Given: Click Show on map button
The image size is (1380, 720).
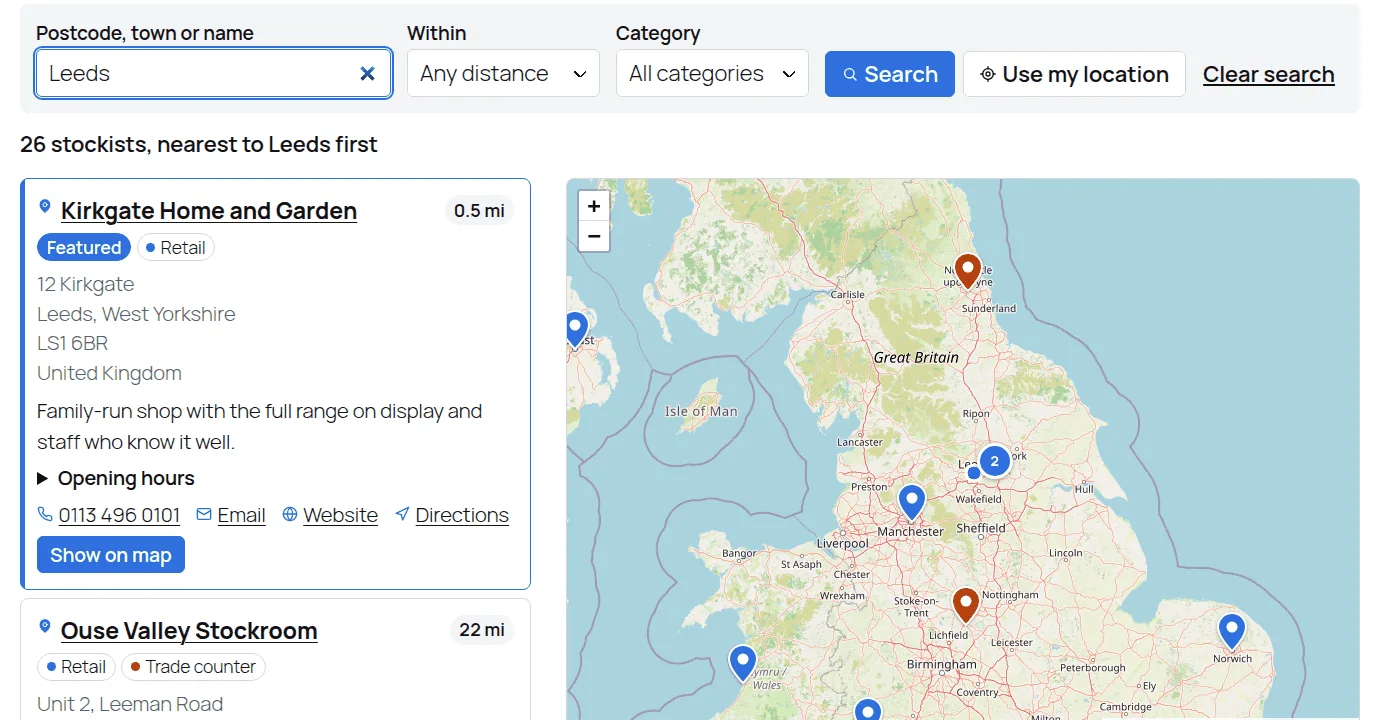Looking at the screenshot, I should point(111,555).
